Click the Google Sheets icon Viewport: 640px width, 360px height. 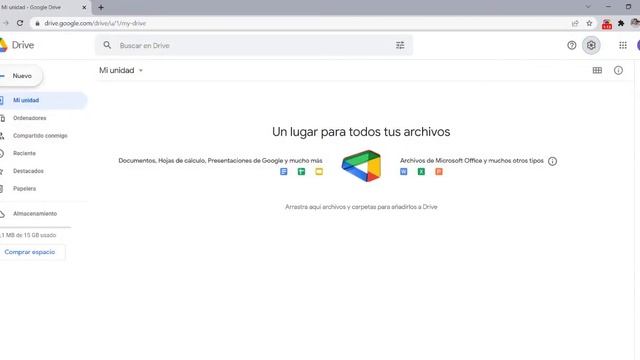tap(301, 171)
